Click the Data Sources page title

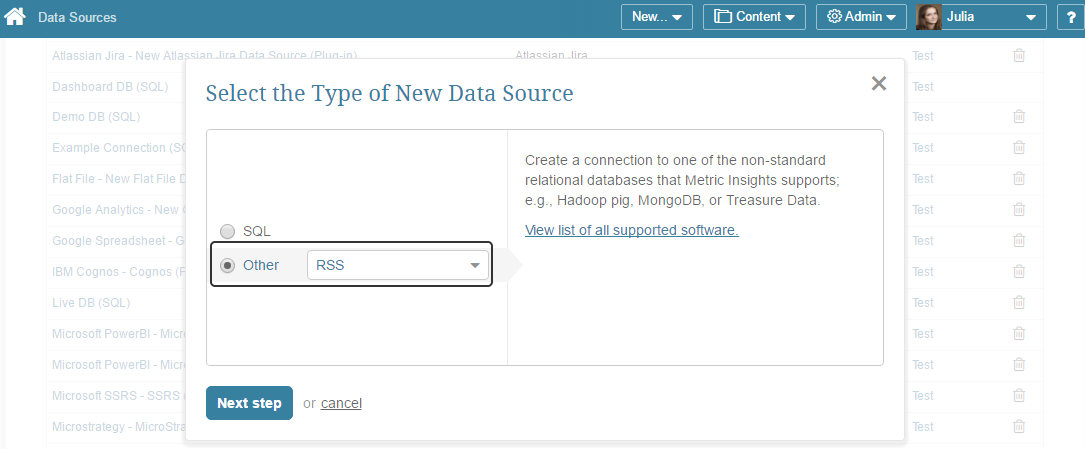78,17
